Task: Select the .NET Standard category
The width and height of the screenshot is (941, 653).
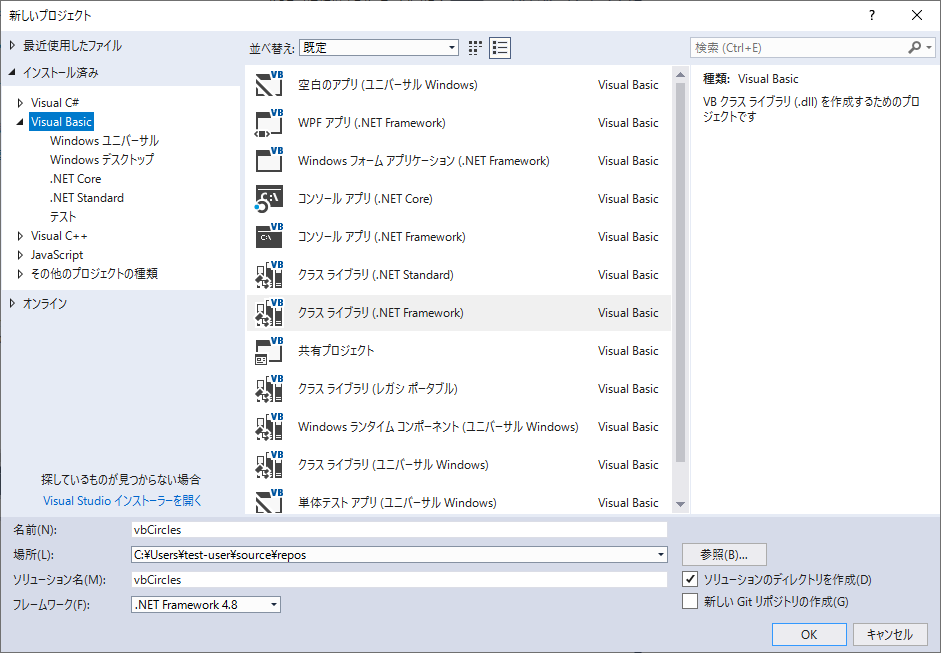Action: click(87, 197)
